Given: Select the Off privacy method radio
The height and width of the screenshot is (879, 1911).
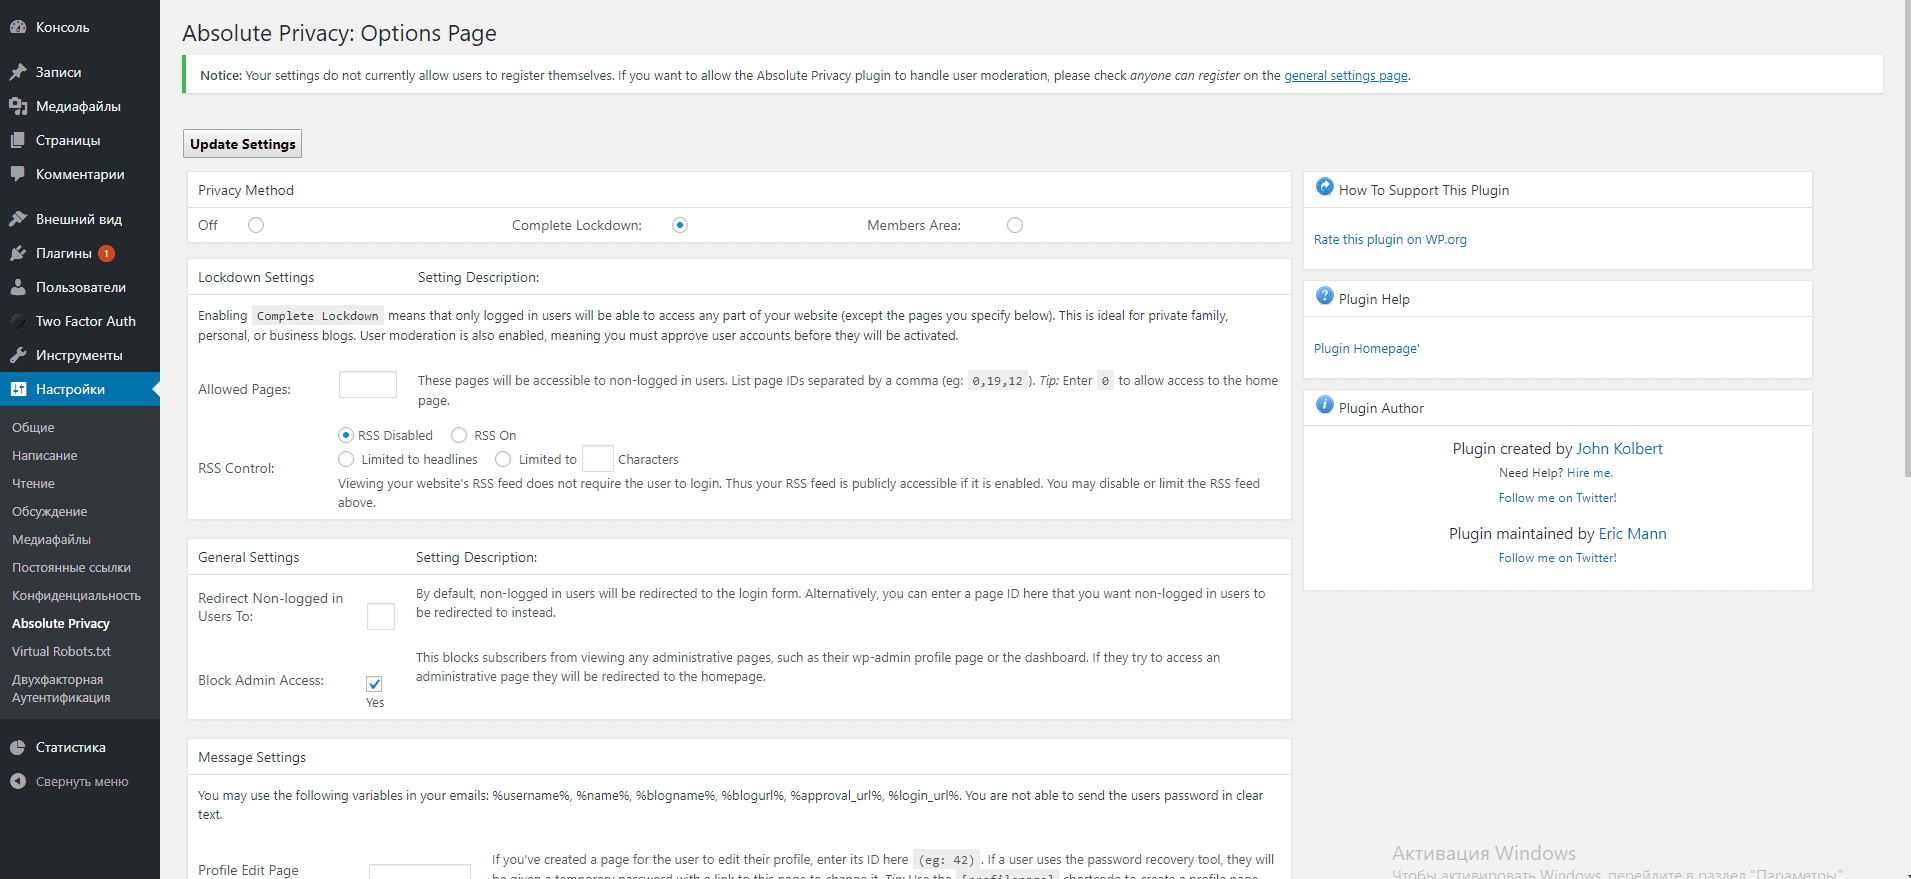Looking at the screenshot, I should (256, 225).
